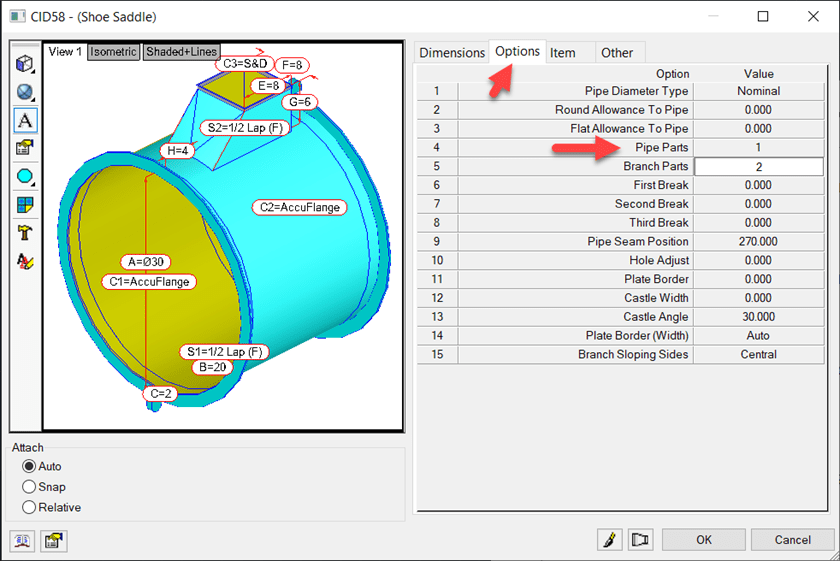The height and width of the screenshot is (561, 840).
Task: Click the Value column header
Action: coord(759,74)
